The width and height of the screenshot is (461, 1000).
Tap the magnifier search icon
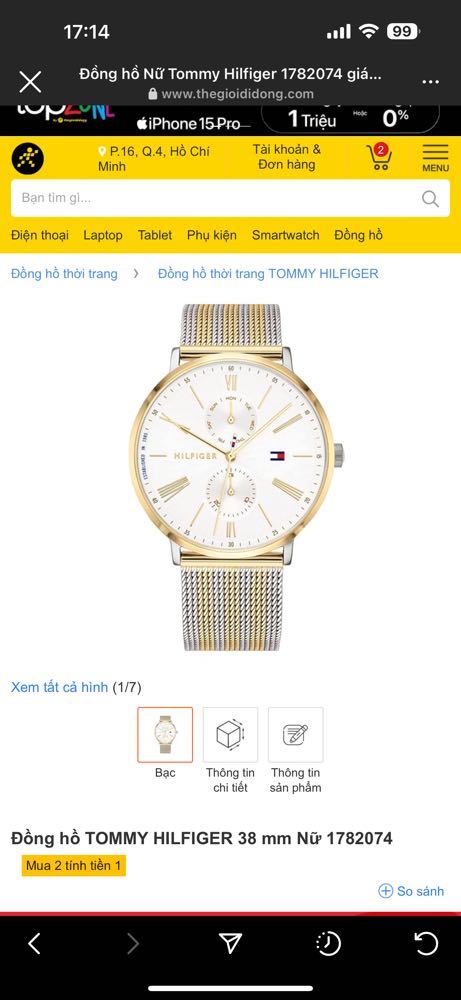pyautogui.click(x=430, y=198)
